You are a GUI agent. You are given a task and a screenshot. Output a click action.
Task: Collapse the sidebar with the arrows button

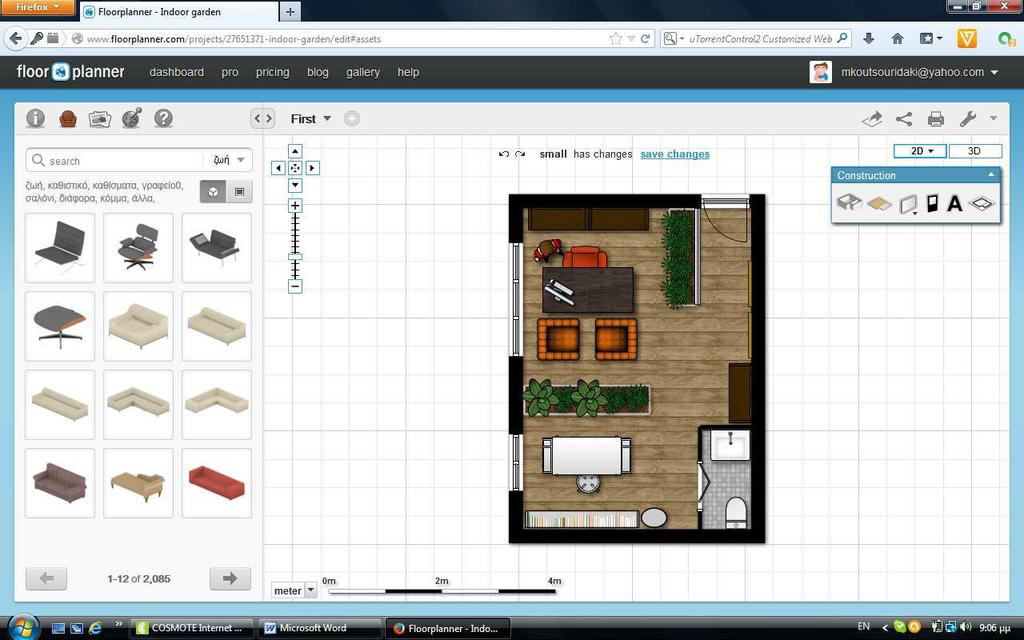coord(263,119)
